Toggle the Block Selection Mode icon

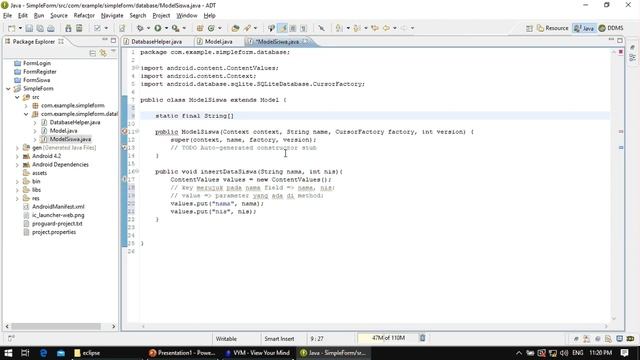[293, 28]
